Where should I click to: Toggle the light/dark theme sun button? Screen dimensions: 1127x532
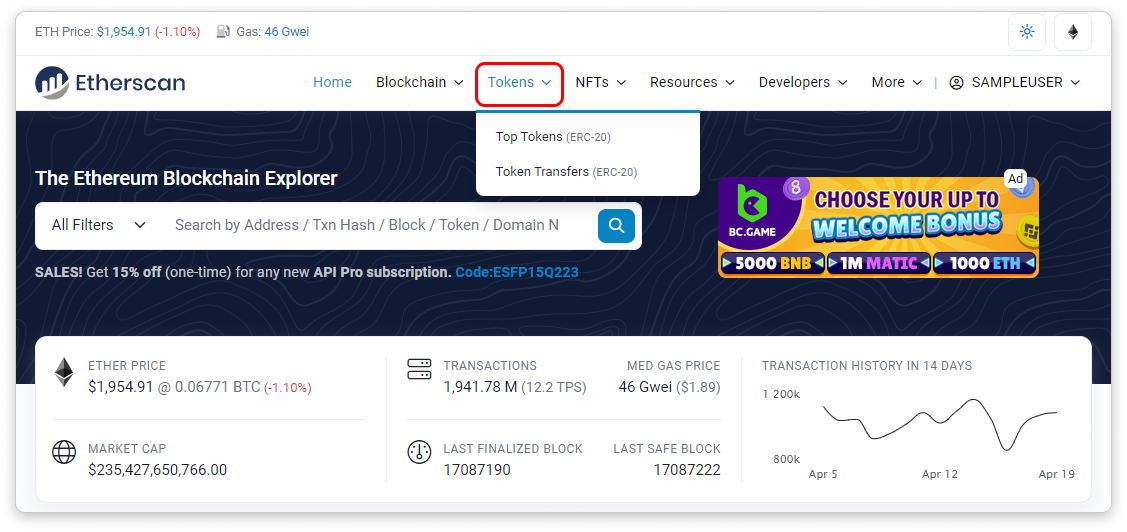click(x=1026, y=32)
